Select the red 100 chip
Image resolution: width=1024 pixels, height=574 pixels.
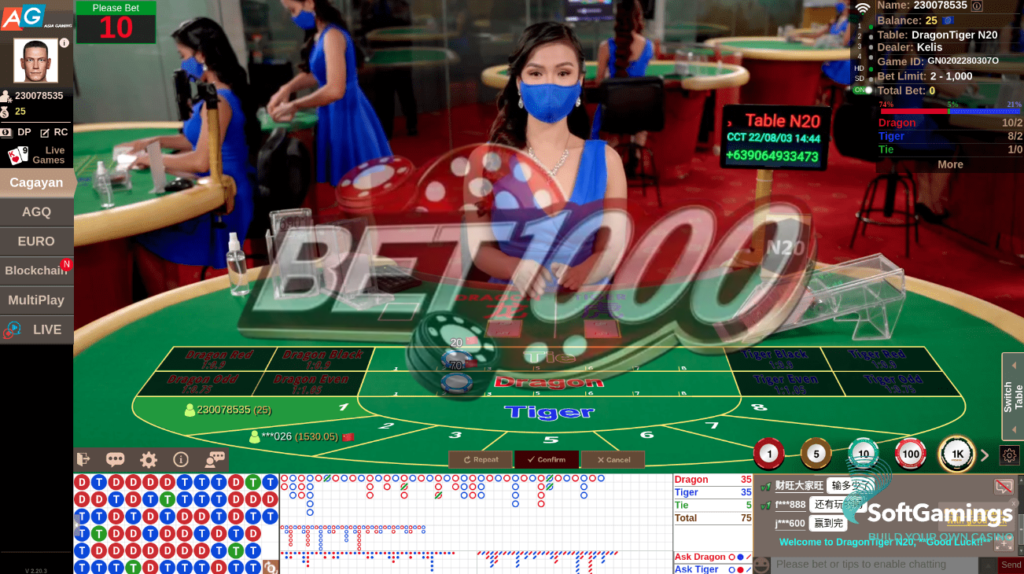click(910, 455)
